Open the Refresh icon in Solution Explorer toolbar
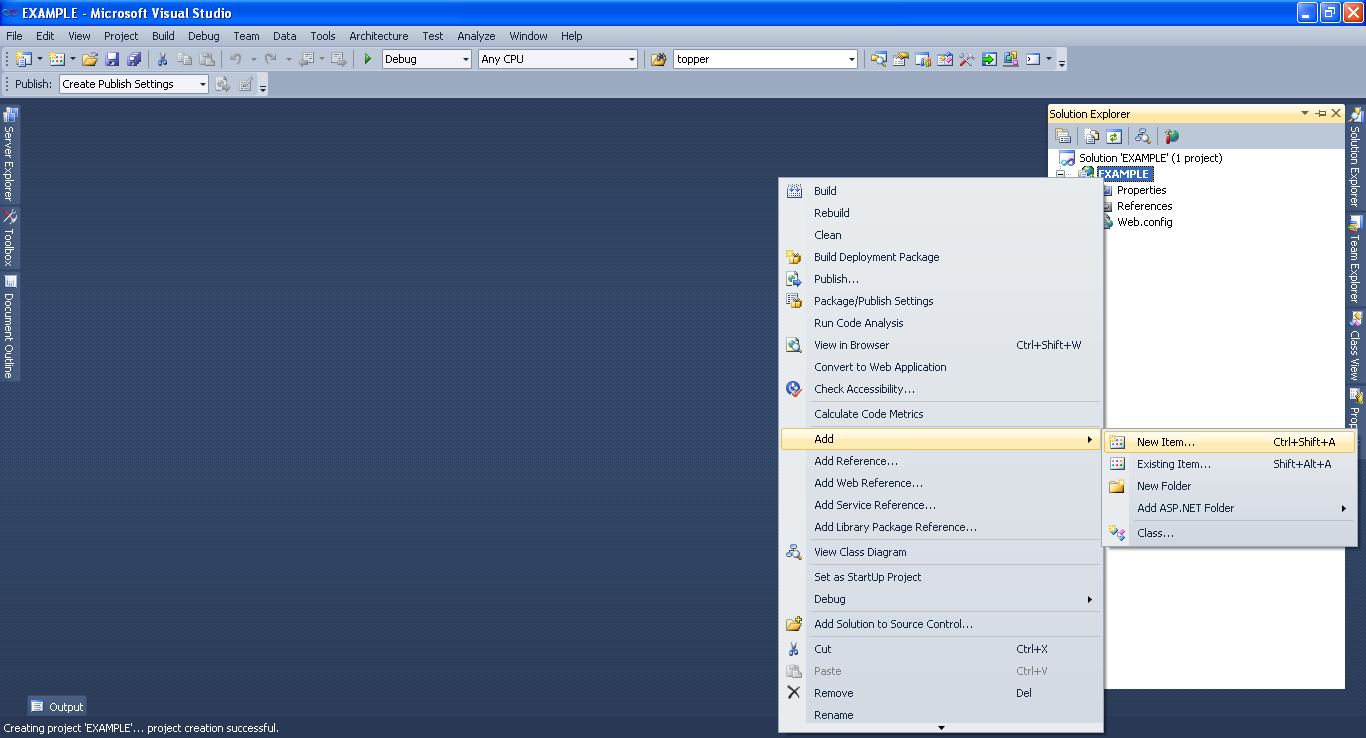The width and height of the screenshot is (1366, 738). (1114, 136)
